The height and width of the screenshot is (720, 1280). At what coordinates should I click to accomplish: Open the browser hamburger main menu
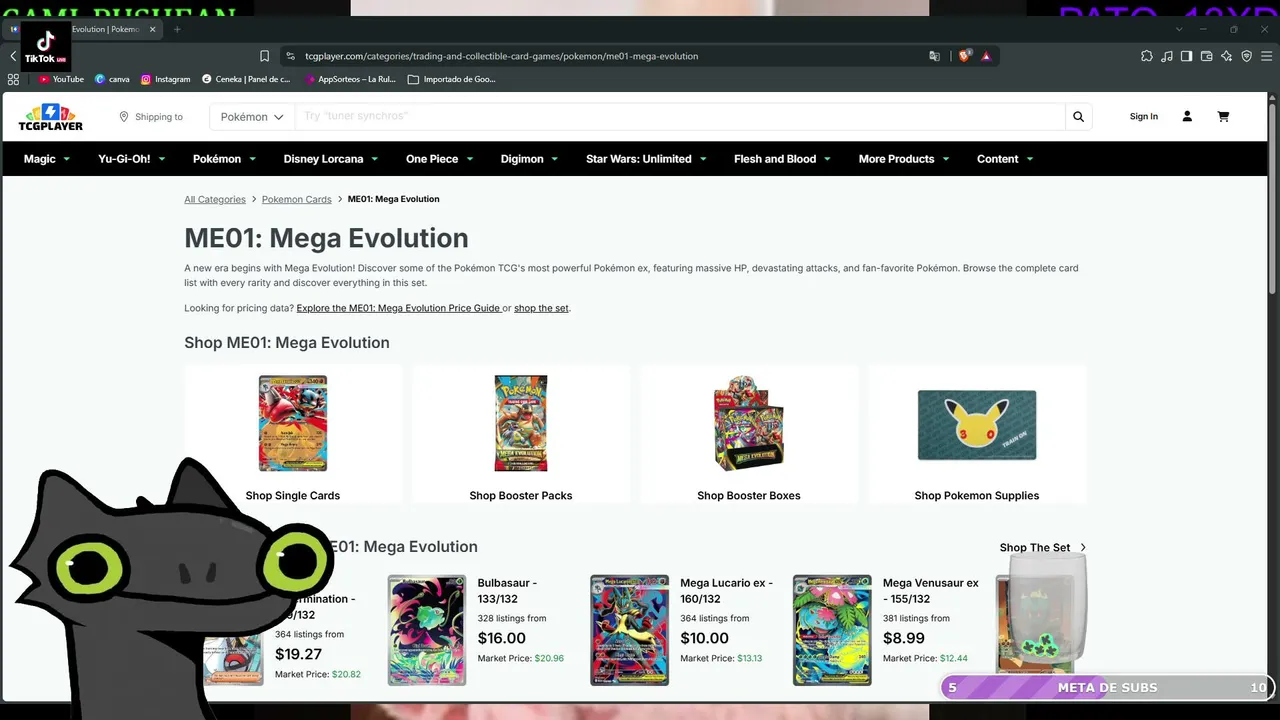click(1266, 56)
